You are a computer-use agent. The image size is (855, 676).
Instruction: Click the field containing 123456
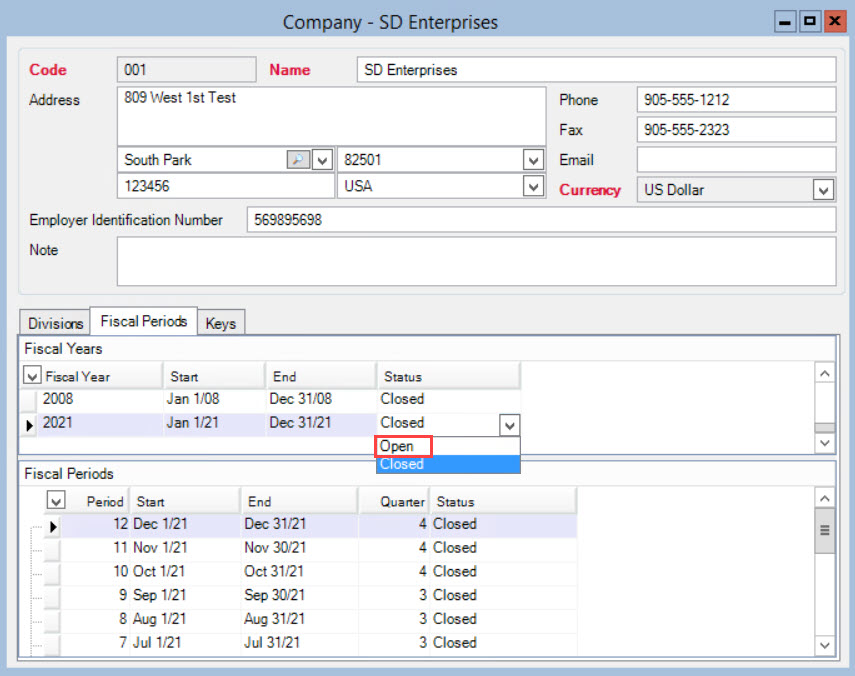(226, 186)
